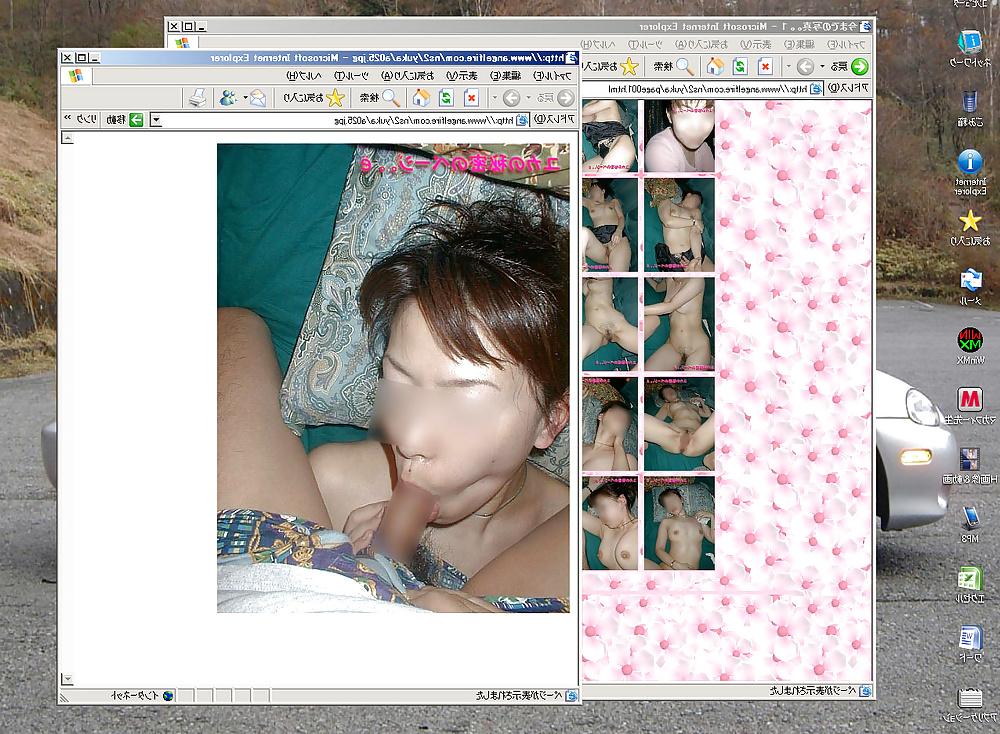Screen dimensions: 1000x734
Task: Open the front window address bar dropdown arrow
Action: pos(156,120)
